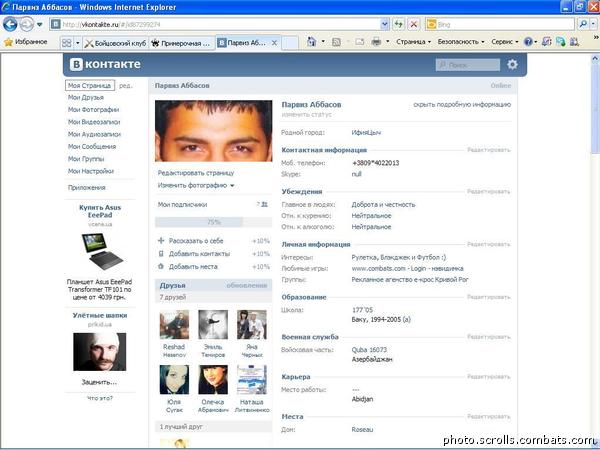Click the Улётные шапки ad title
The image size is (600, 450).
click(100, 315)
